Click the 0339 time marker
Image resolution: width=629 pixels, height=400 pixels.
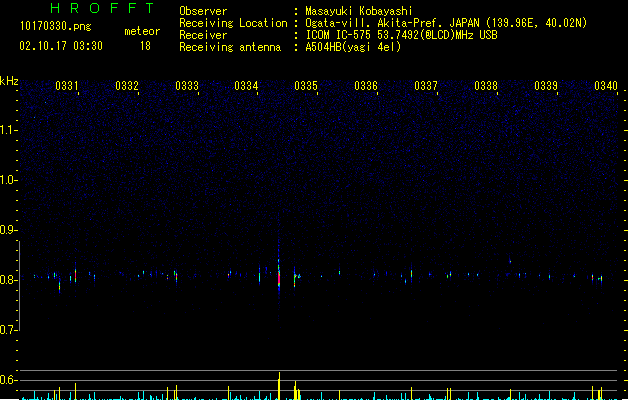tap(546, 86)
